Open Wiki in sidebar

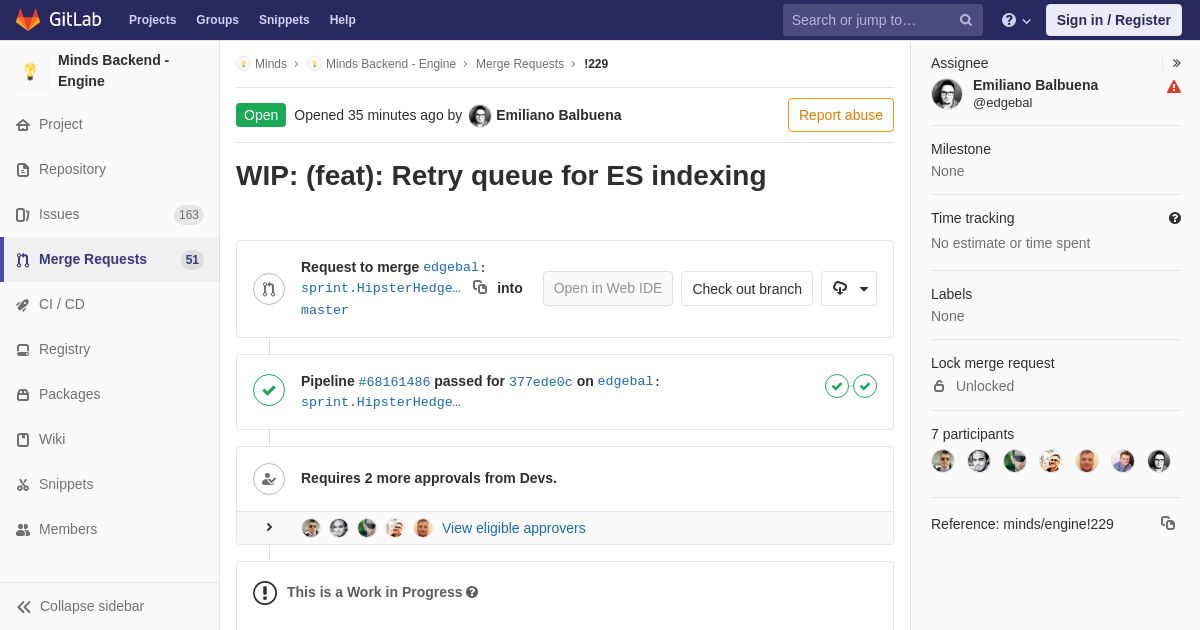pos(110,439)
